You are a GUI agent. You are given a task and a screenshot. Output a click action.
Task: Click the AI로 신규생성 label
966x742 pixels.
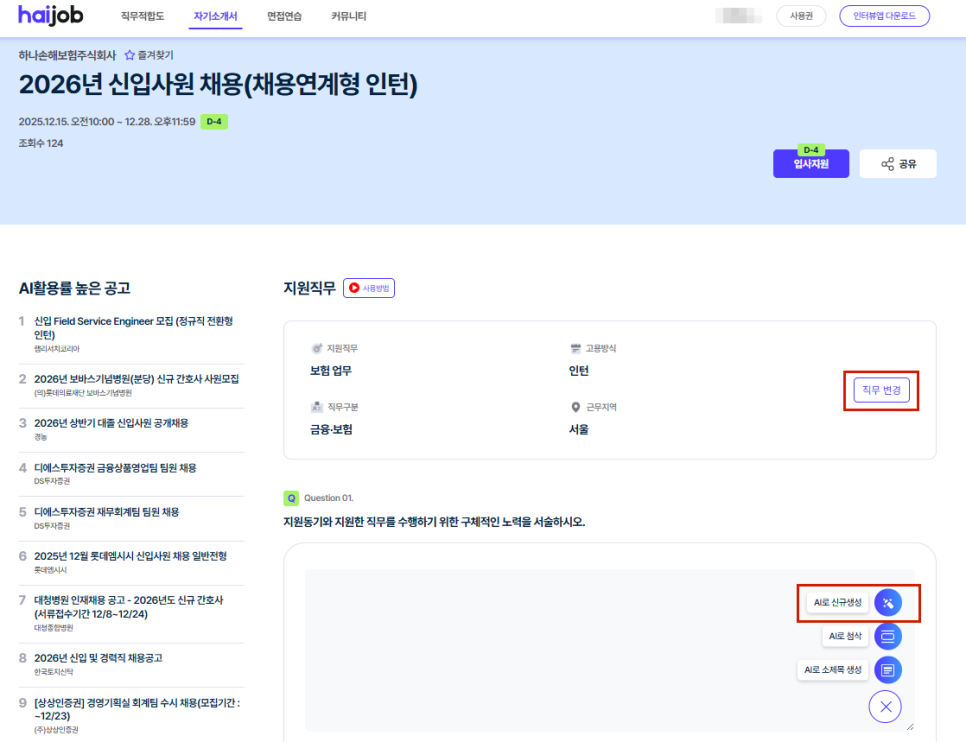(837, 602)
